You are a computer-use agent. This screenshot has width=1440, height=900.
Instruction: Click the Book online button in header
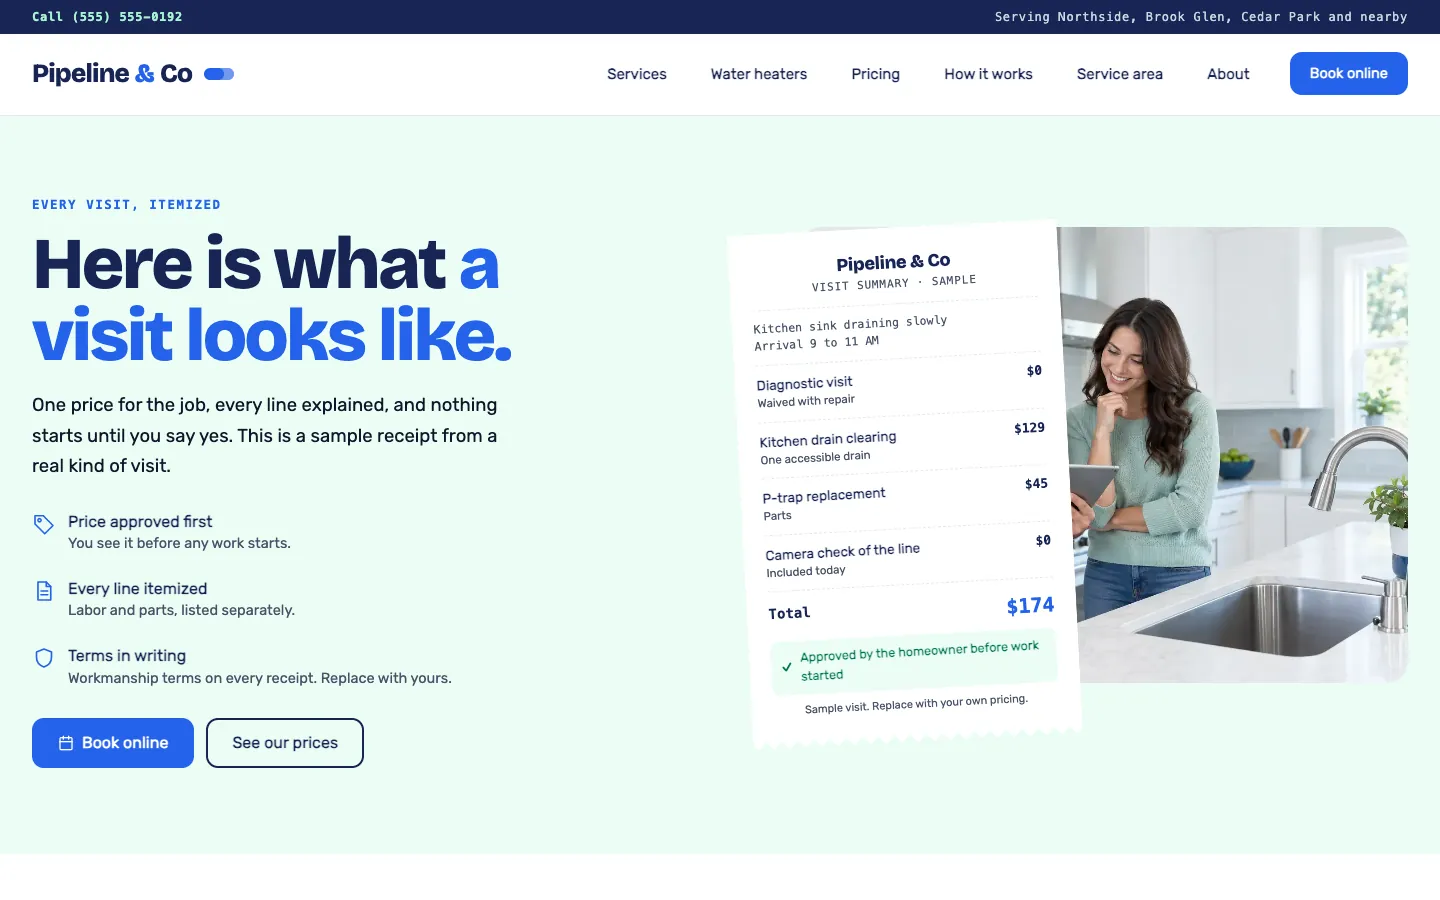[1349, 74]
